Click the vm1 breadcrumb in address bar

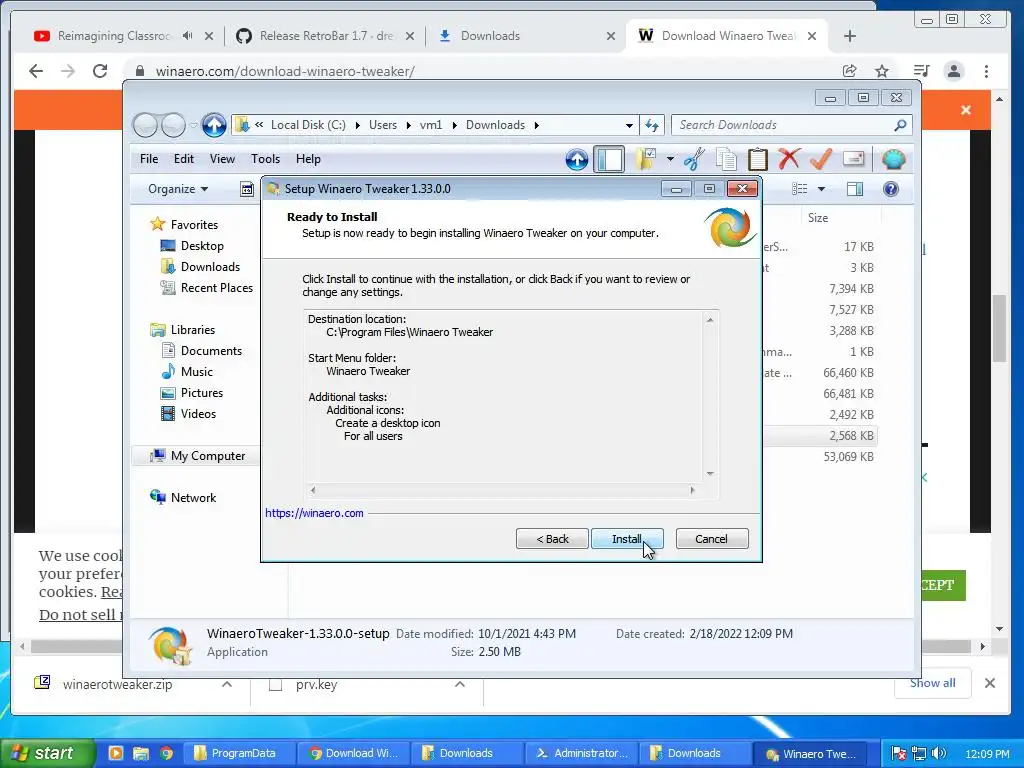pyautogui.click(x=431, y=125)
